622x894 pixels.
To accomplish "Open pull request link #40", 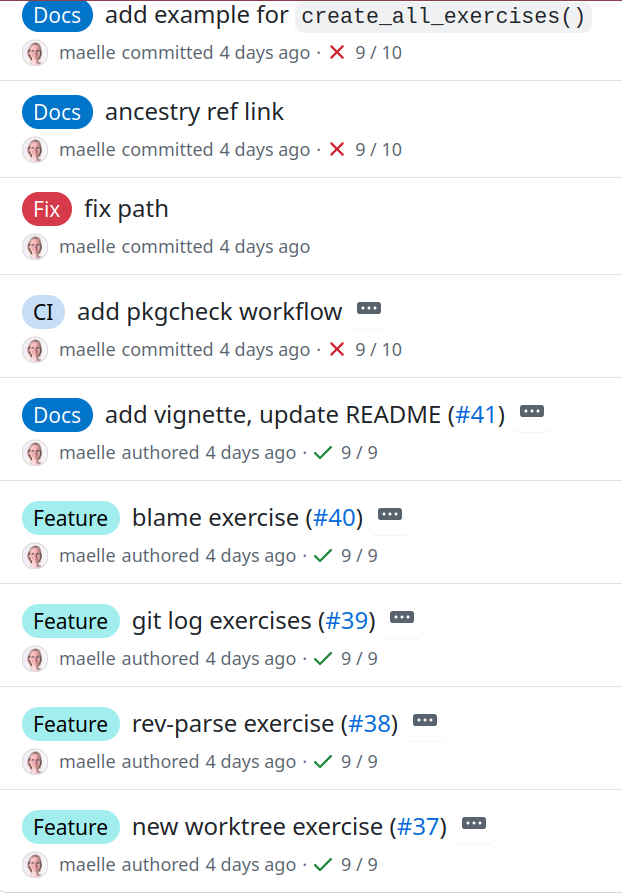I will (334, 518).
